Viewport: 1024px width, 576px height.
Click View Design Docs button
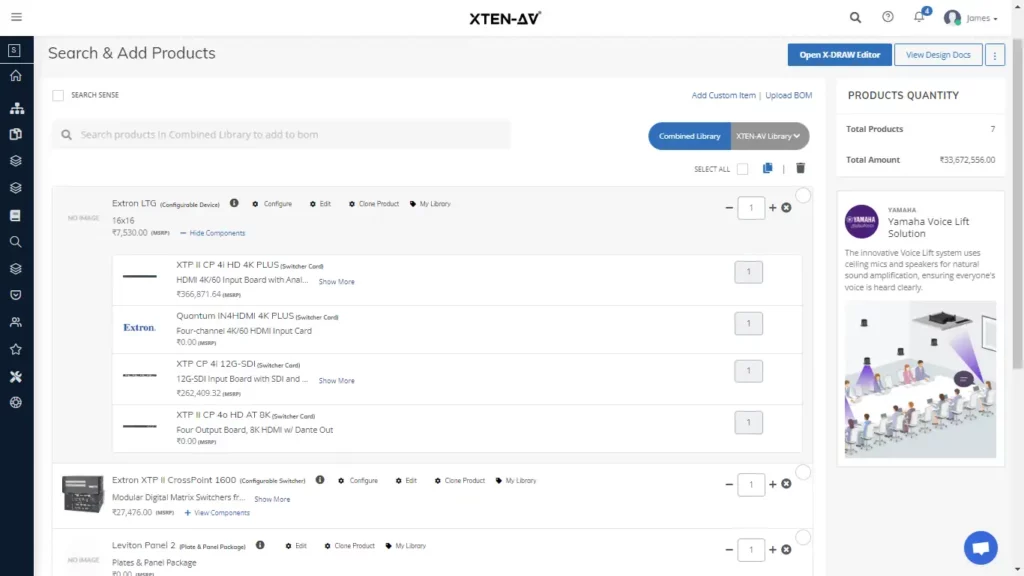coord(938,55)
